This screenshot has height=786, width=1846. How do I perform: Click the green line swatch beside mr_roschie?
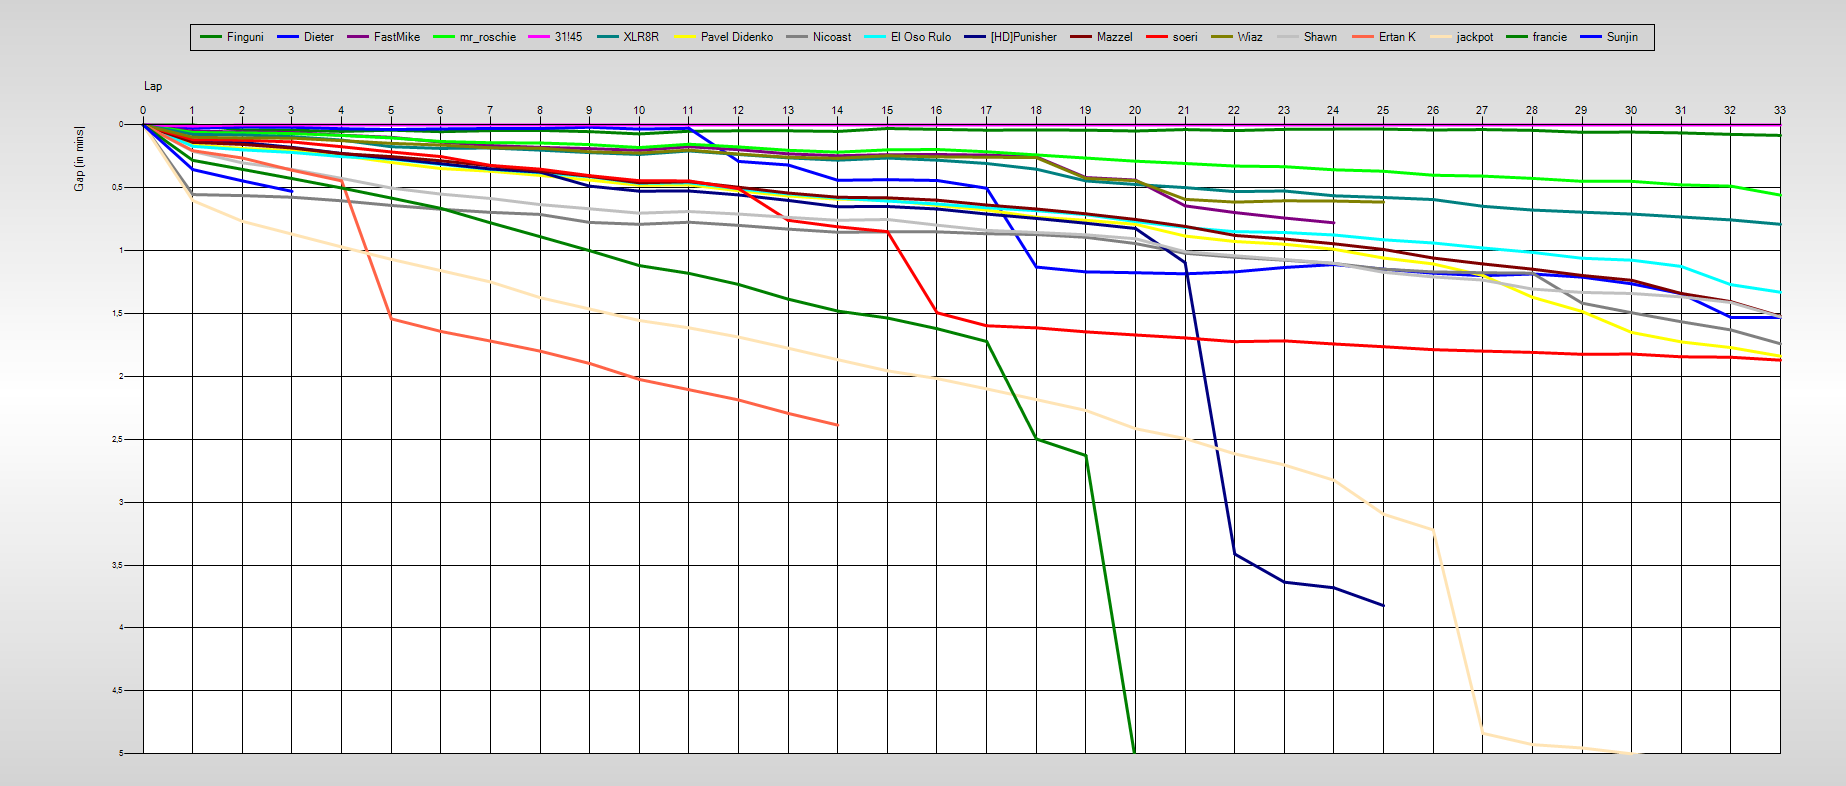(x=444, y=37)
